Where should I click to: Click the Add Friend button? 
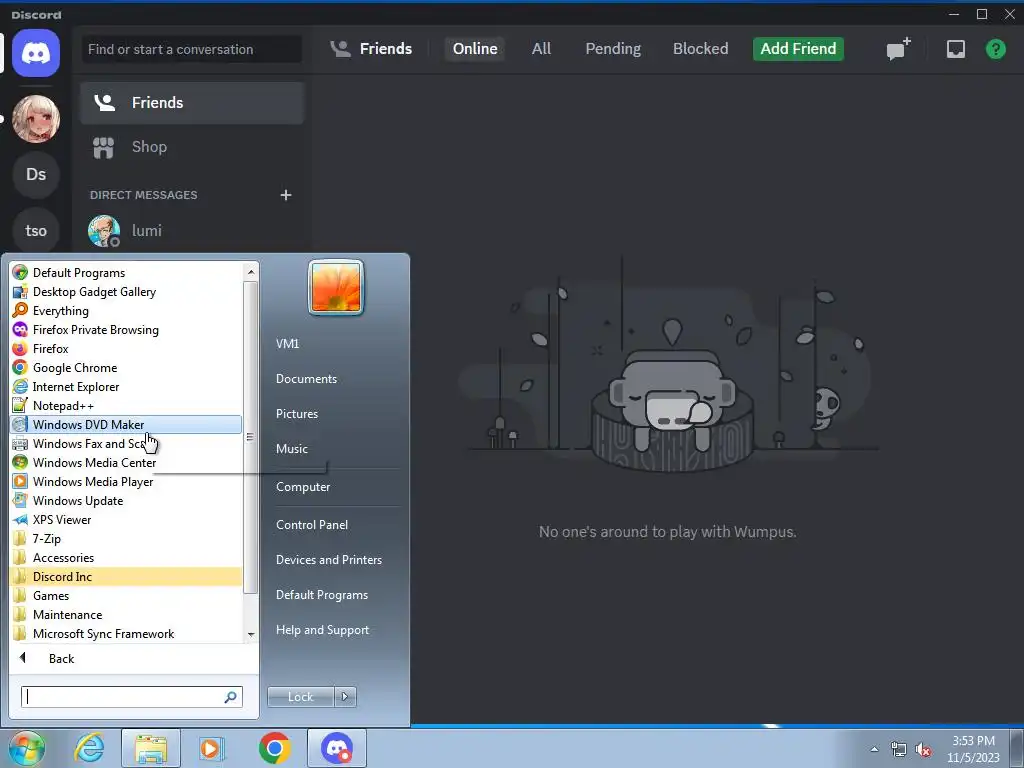pyautogui.click(x=798, y=49)
